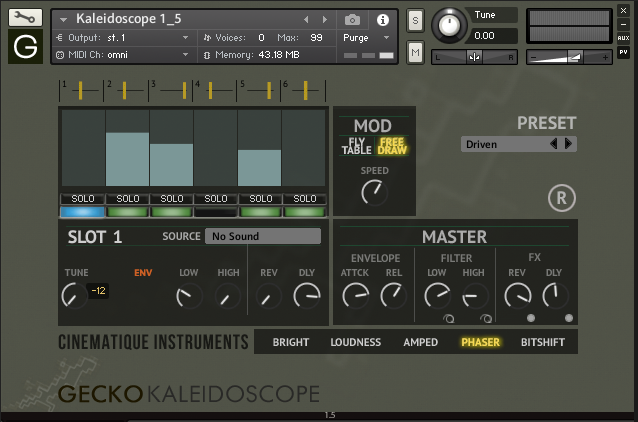Toggle SOLO for slot 1
Viewport: 638px width, 422px height.
(83, 199)
